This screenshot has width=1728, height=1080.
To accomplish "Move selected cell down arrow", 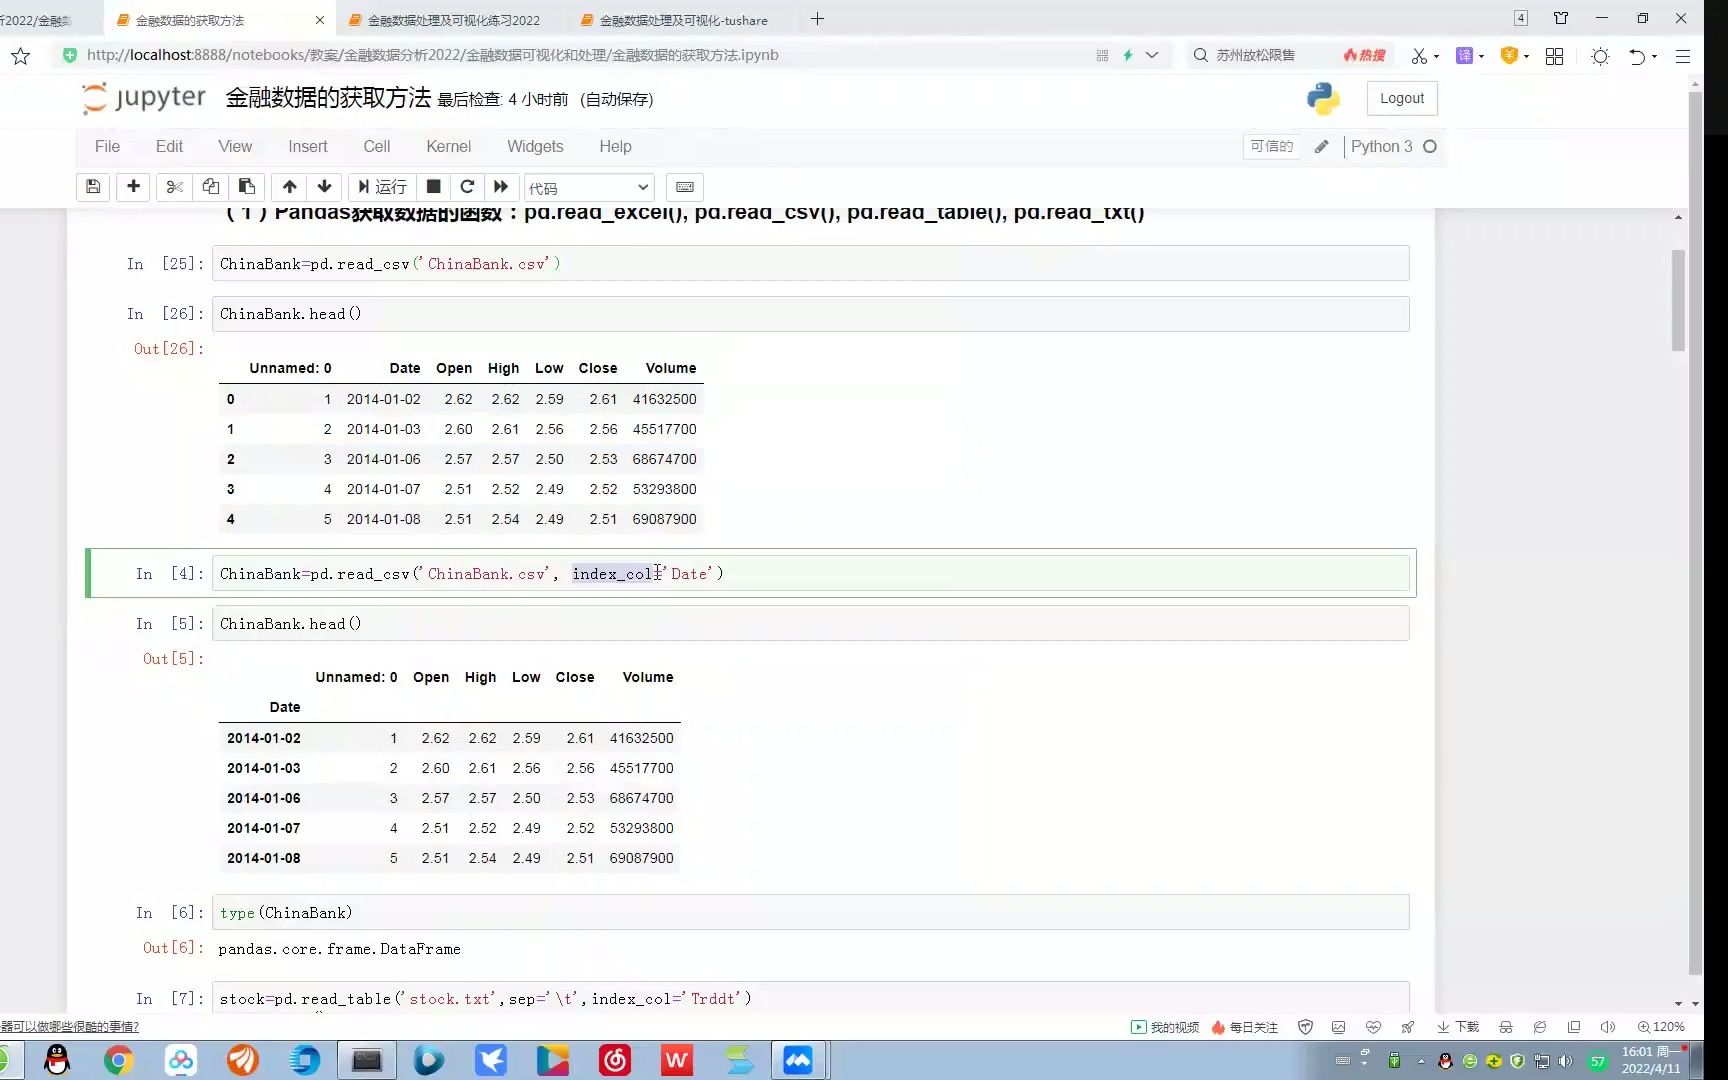I will (x=324, y=187).
